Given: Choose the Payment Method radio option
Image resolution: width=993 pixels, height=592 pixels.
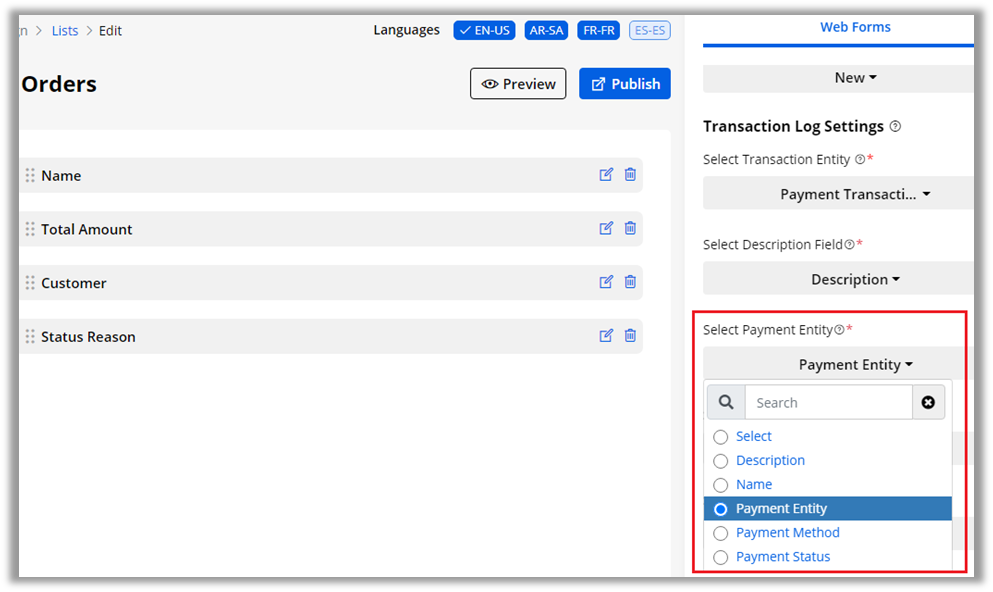Looking at the screenshot, I should [720, 533].
